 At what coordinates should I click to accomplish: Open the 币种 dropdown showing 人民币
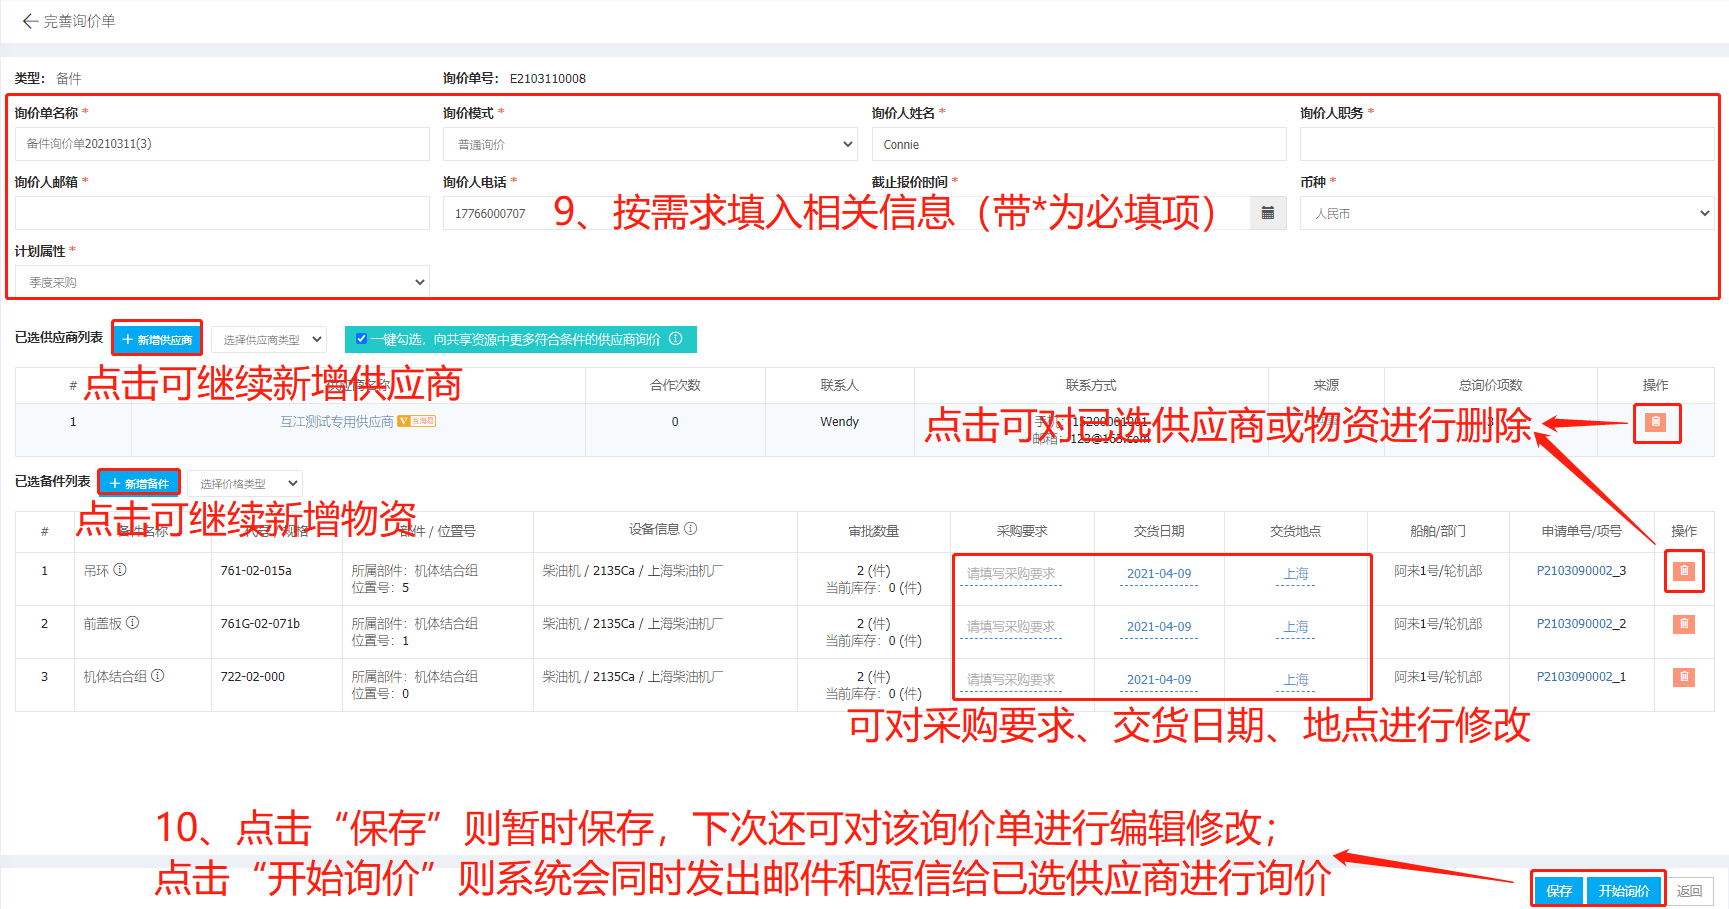coord(1507,213)
